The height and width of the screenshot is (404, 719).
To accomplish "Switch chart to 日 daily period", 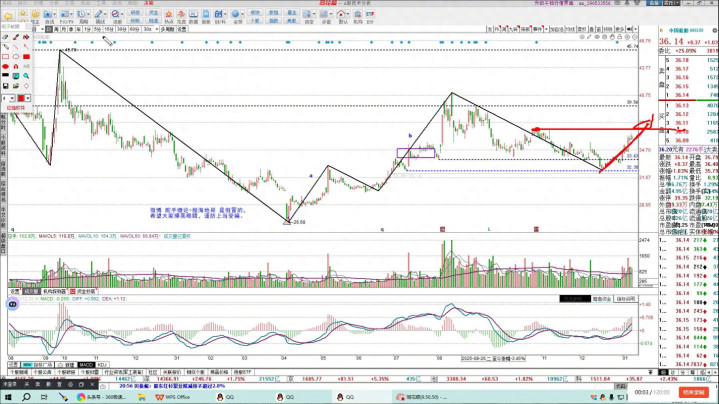I will click(x=49, y=29).
